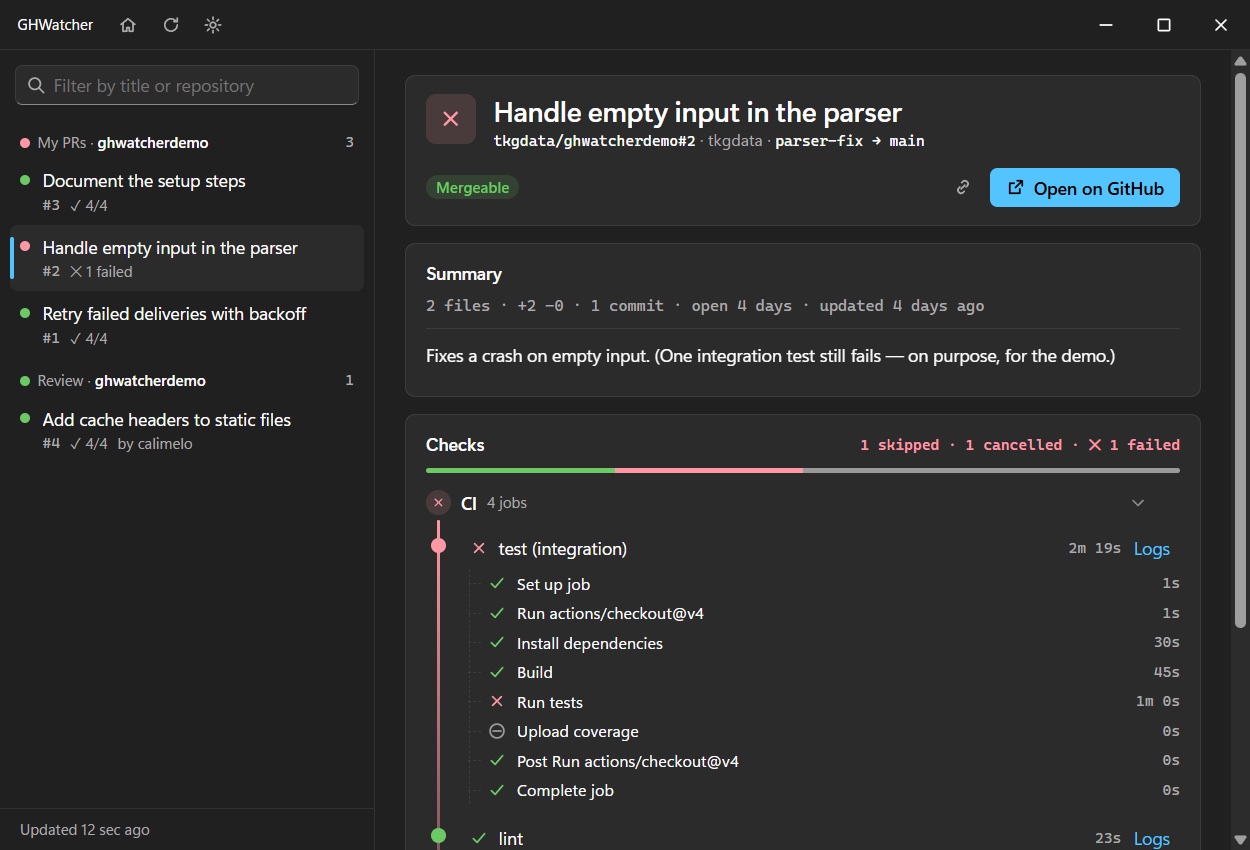Click the green status dot for 'Document the setup steps'
The height and width of the screenshot is (850, 1250).
pyautogui.click(x=25, y=180)
